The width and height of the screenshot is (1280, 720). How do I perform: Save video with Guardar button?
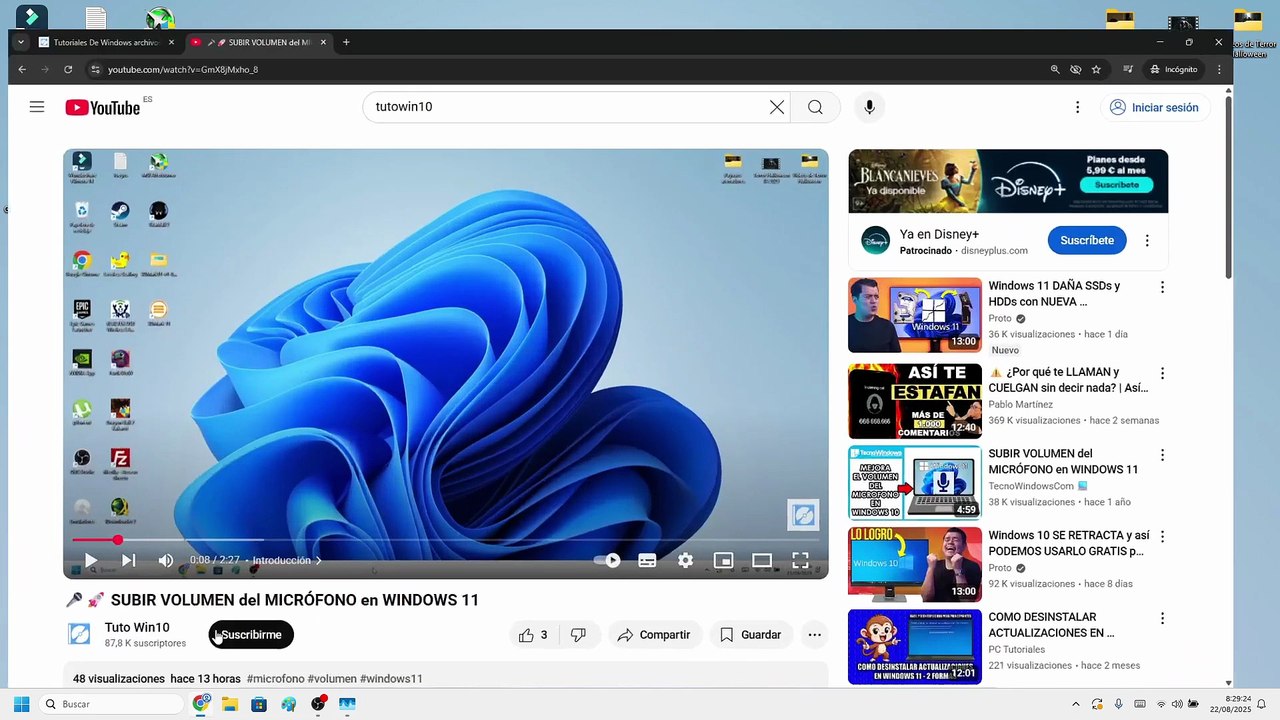[750, 635]
